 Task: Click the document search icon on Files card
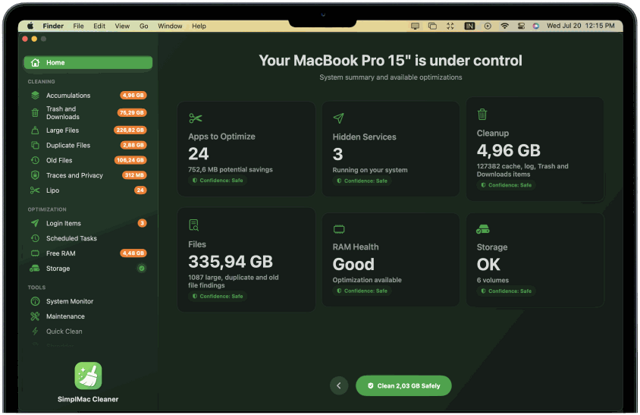[194, 225]
